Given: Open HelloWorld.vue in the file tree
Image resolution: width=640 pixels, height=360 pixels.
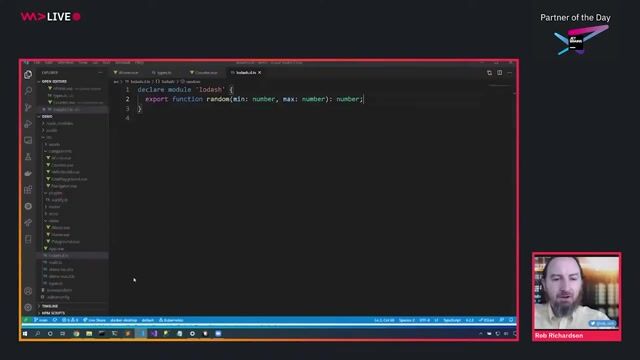Looking at the screenshot, I should tap(64, 172).
